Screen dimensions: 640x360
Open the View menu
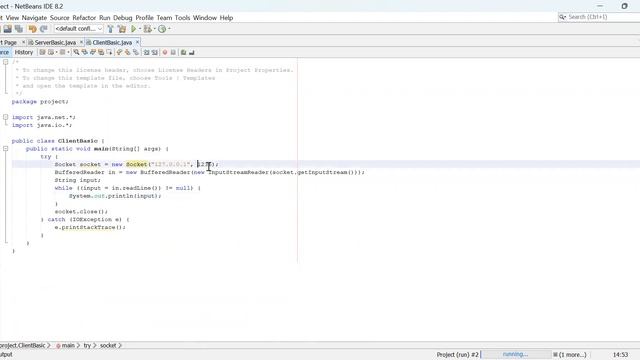(x=12, y=18)
